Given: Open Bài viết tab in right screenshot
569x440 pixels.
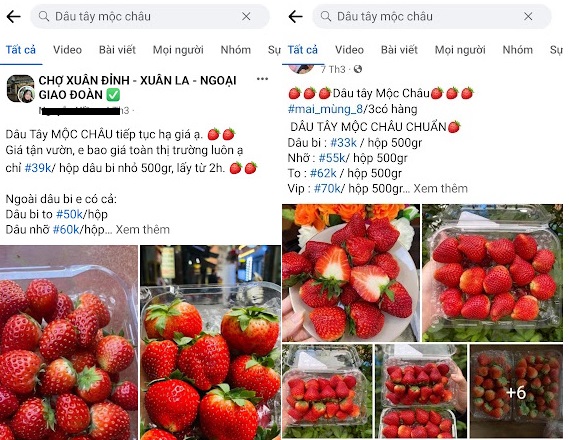Looking at the screenshot, I should [x=400, y=50].
